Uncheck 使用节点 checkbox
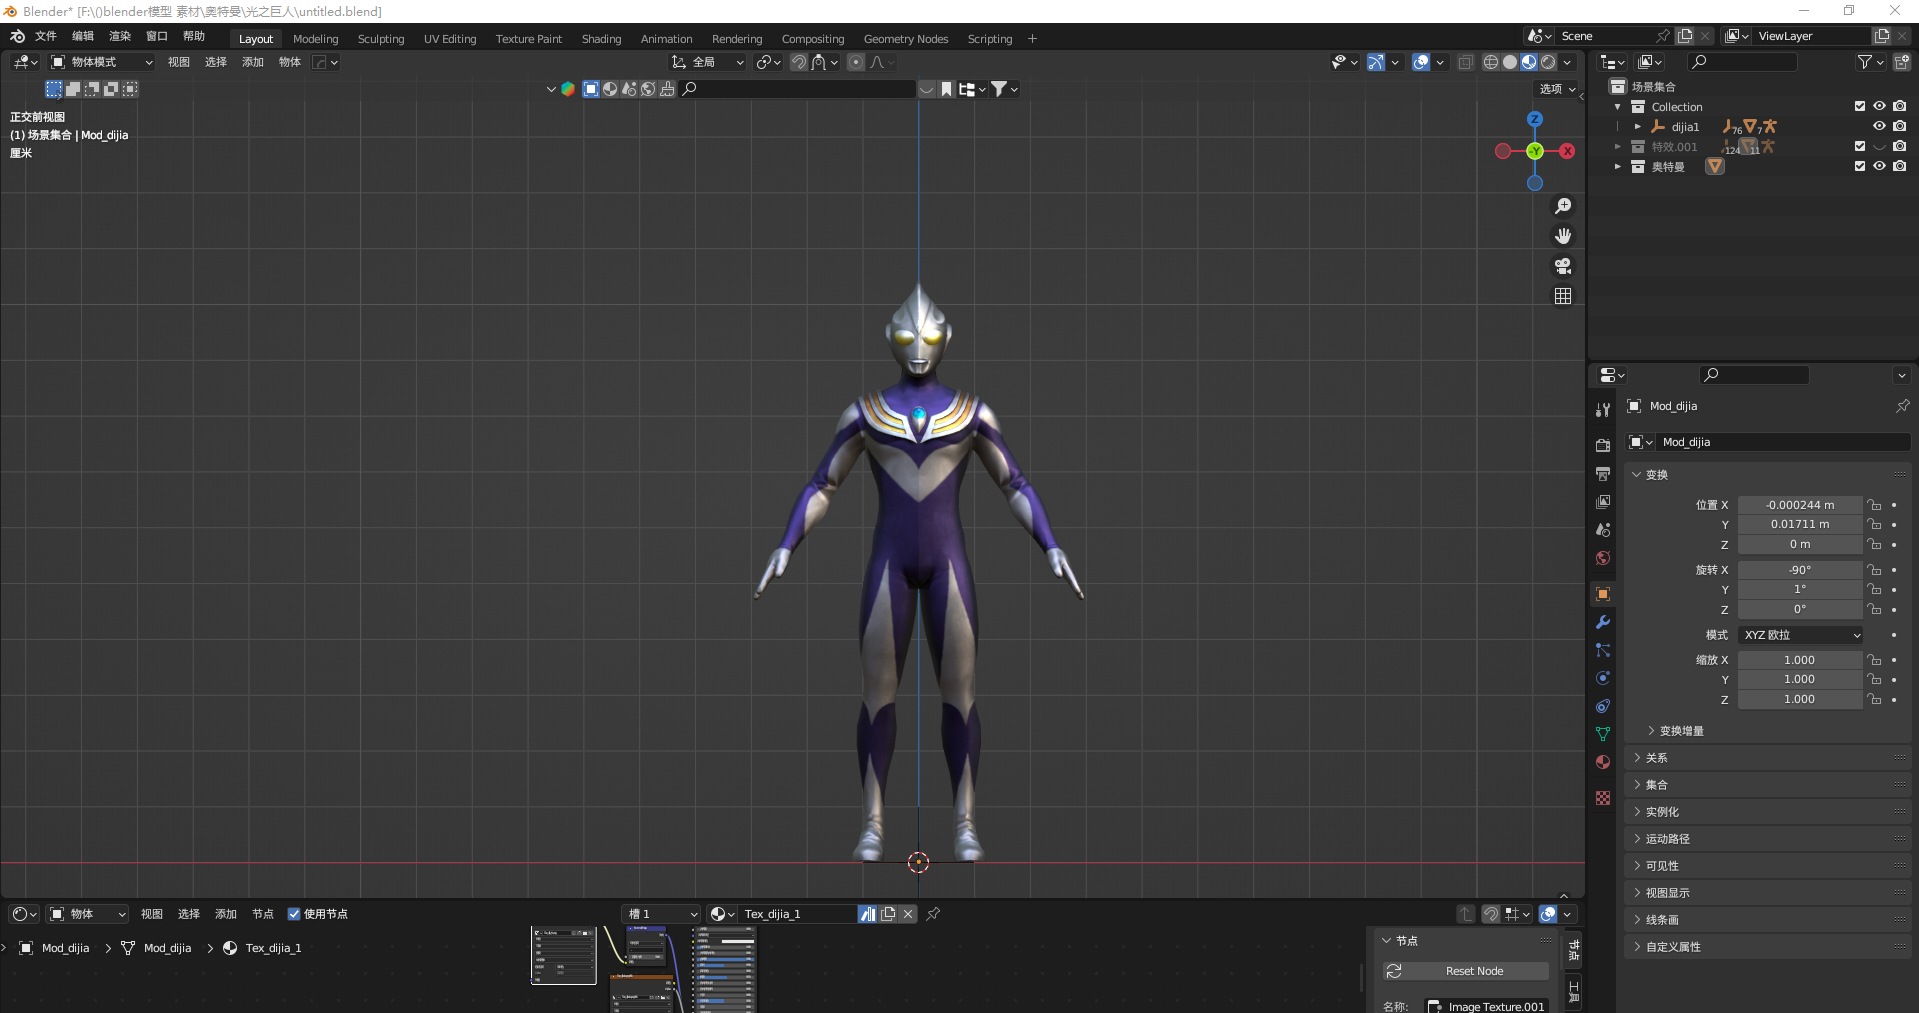Screen dimensions: 1919x1013 pos(294,914)
